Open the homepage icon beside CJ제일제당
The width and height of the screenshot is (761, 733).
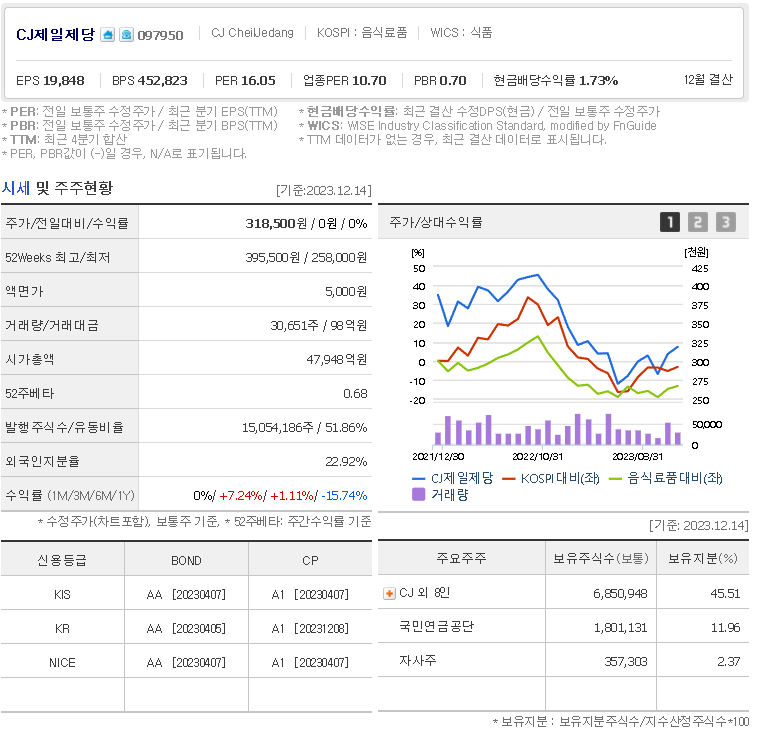click(x=108, y=34)
